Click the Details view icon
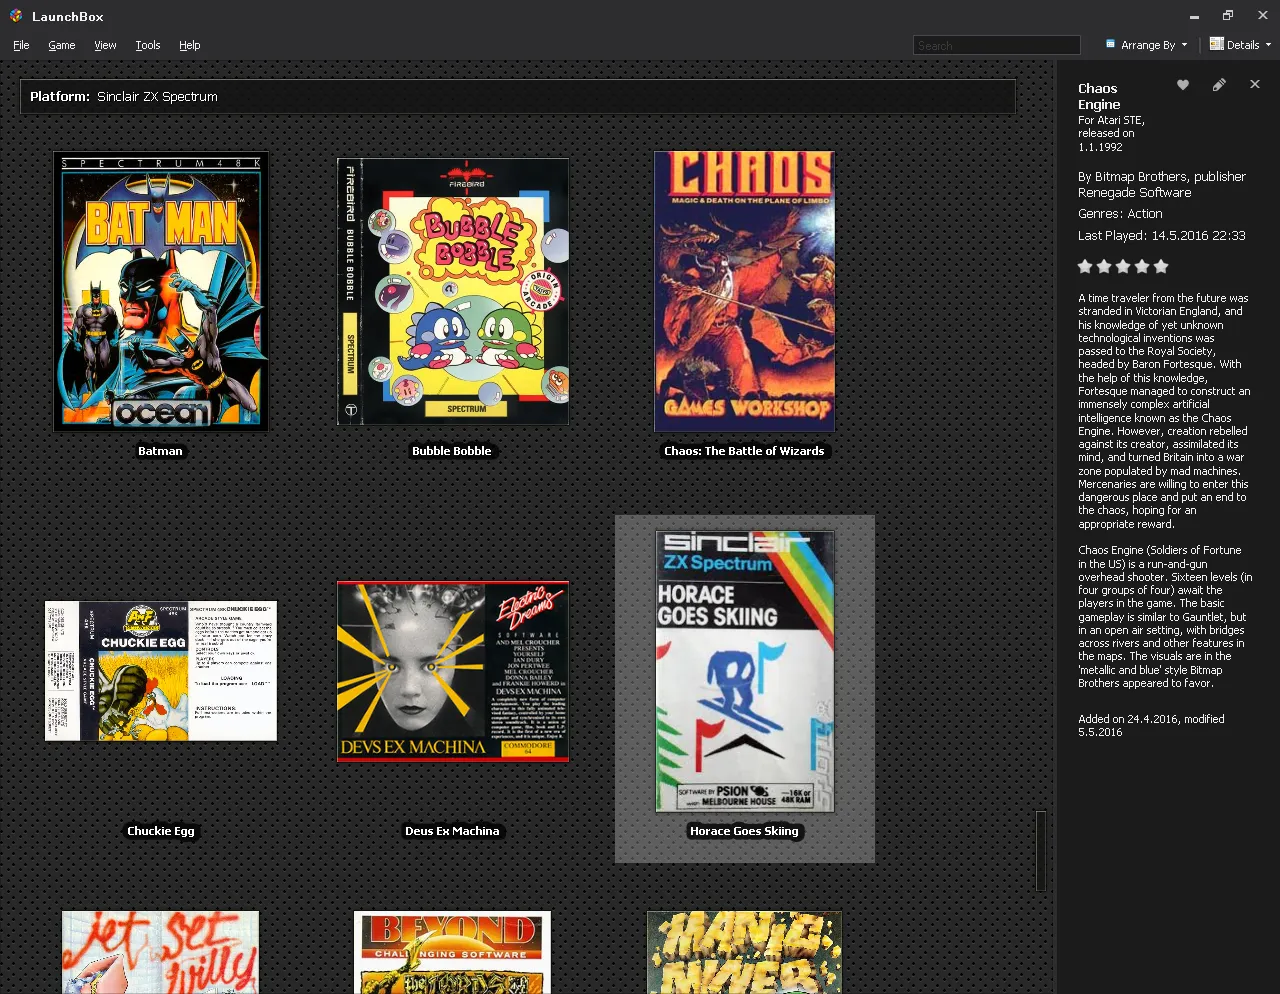Image resolution: width=1280 pixels, height=994 pixels. 1216,44
